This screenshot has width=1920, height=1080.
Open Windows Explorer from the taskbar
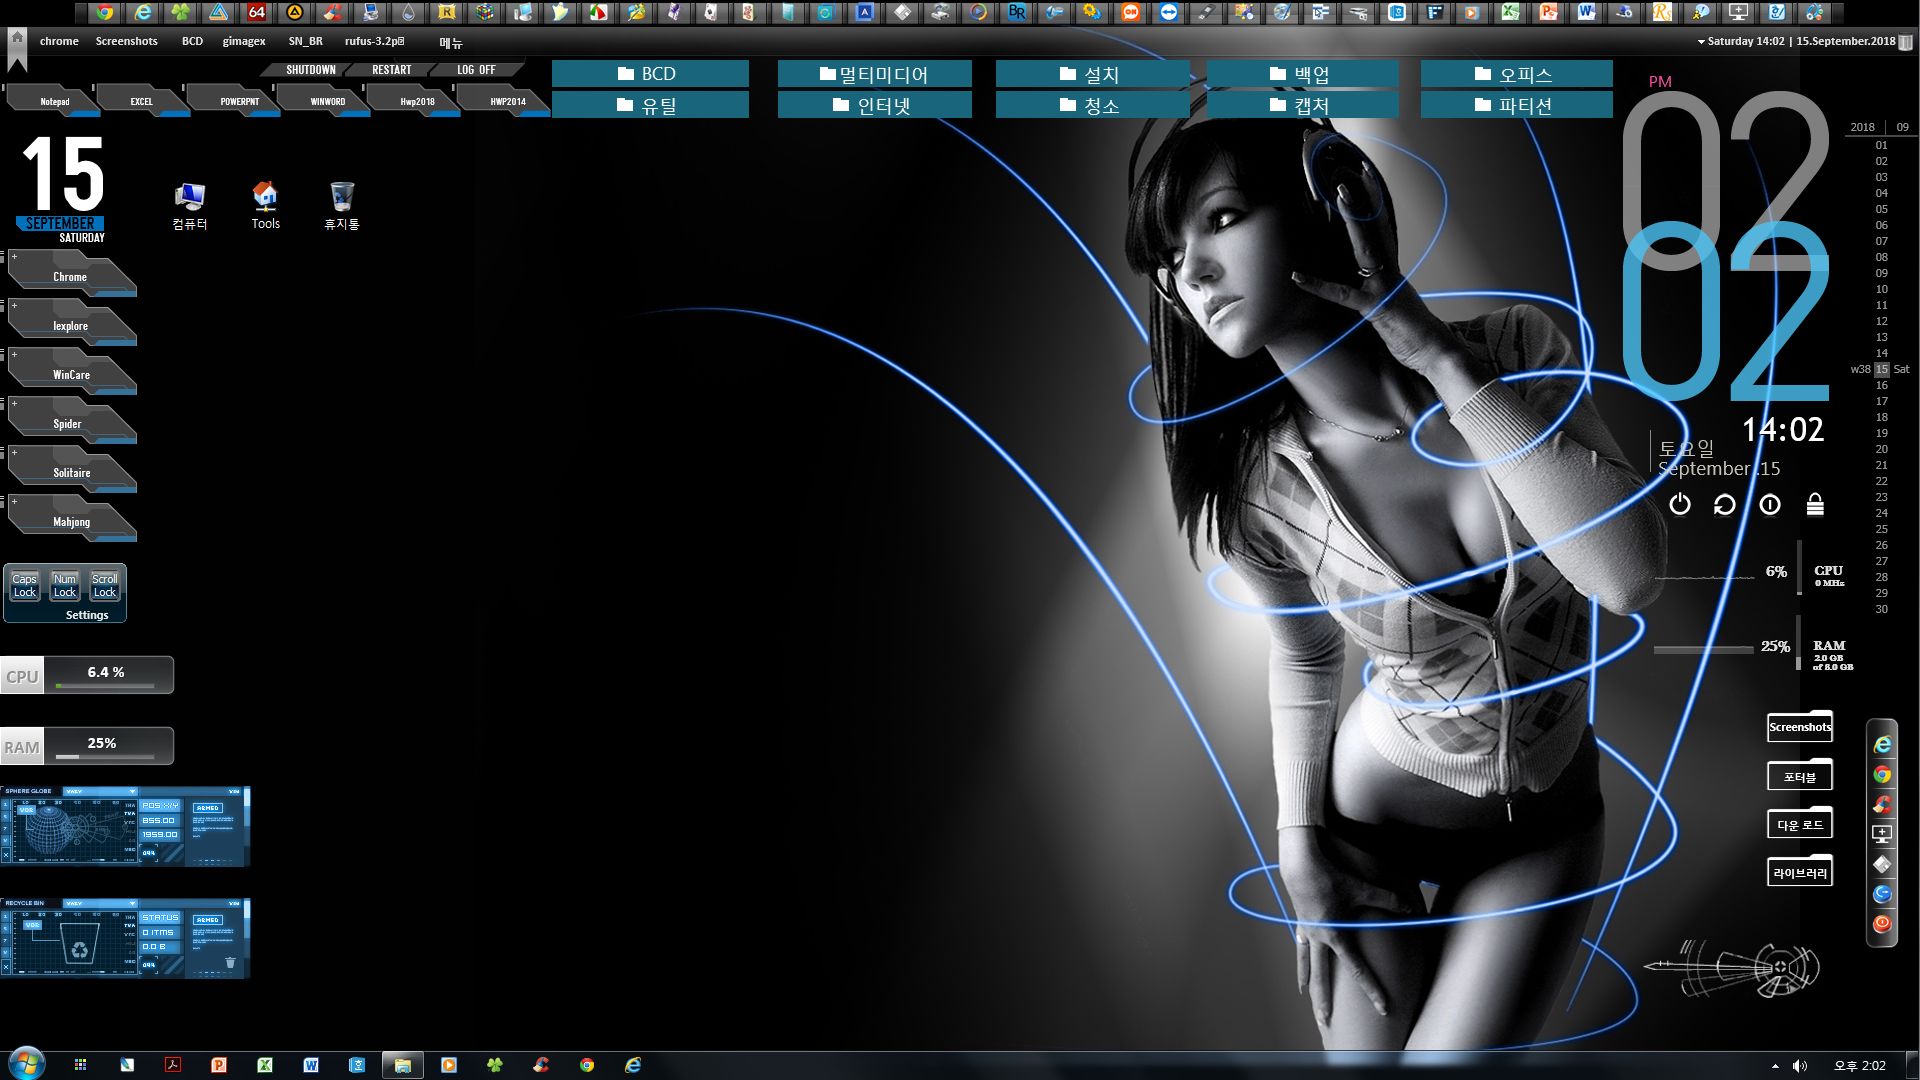(402, 1065)
